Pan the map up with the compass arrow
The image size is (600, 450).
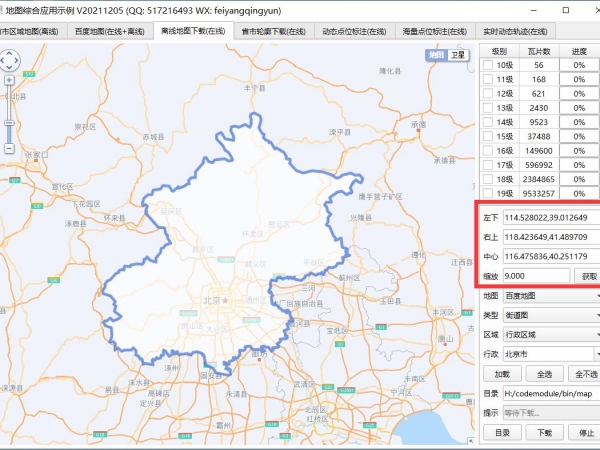(11, 52)
